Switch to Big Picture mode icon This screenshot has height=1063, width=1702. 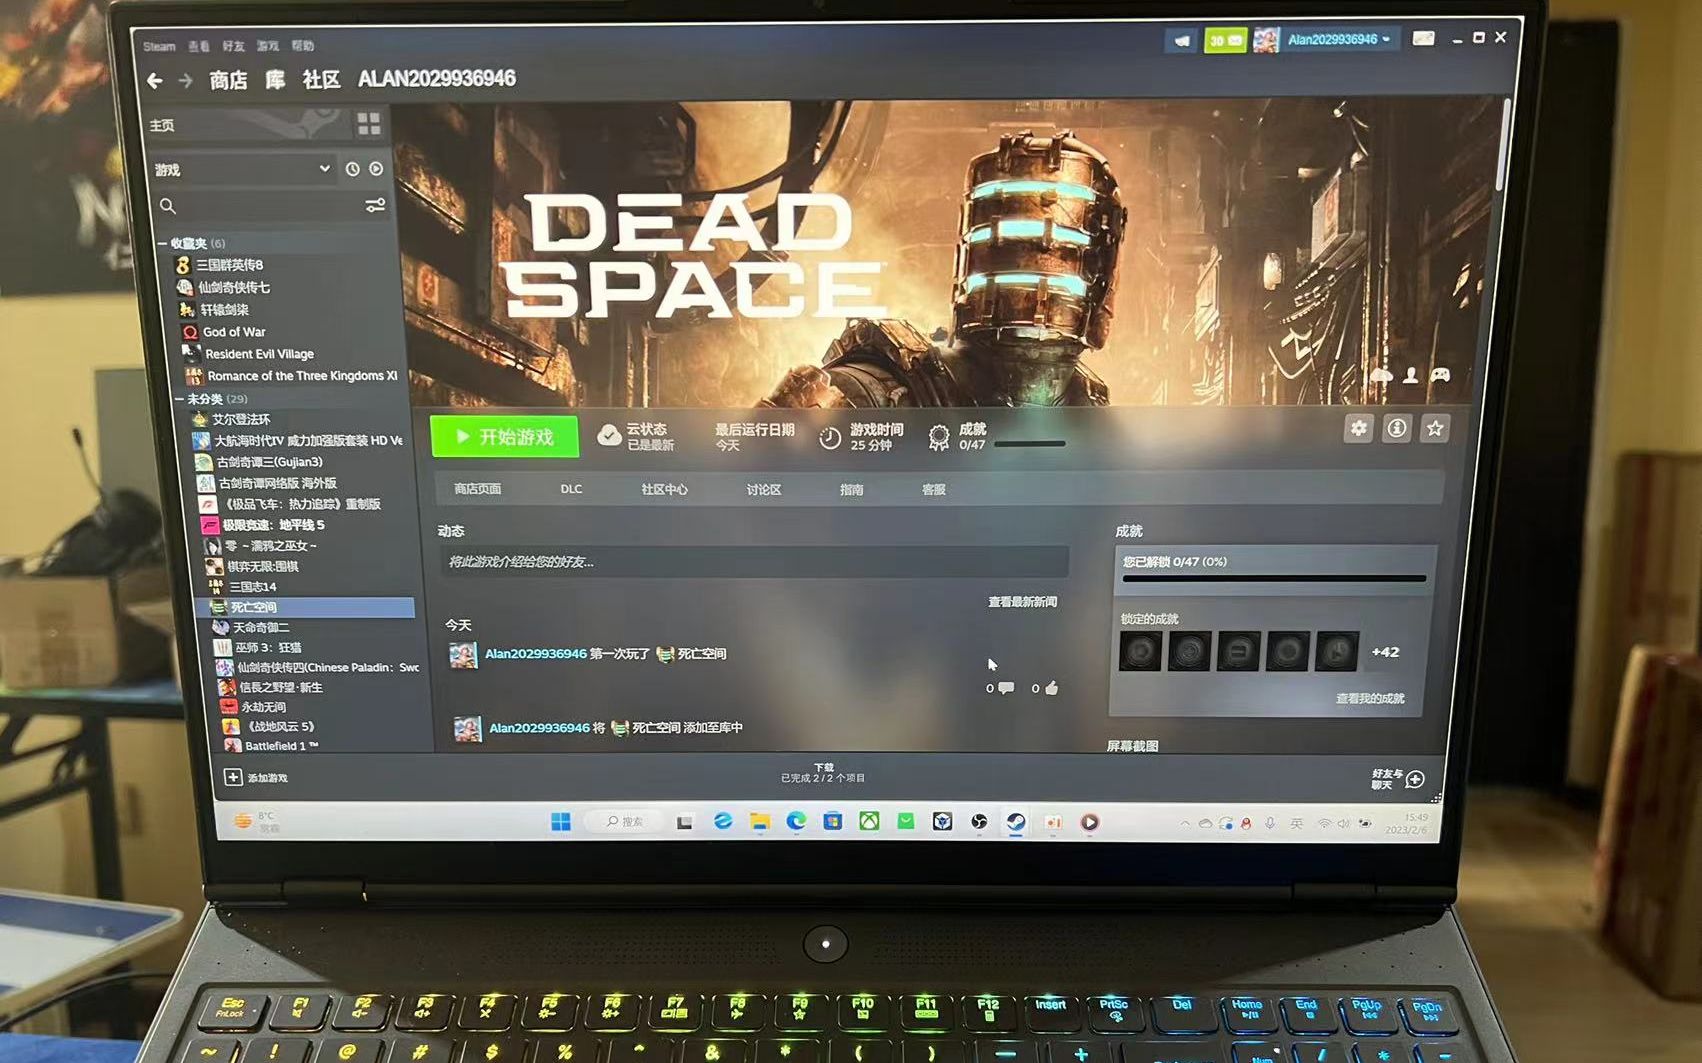tap(1423, 39)
